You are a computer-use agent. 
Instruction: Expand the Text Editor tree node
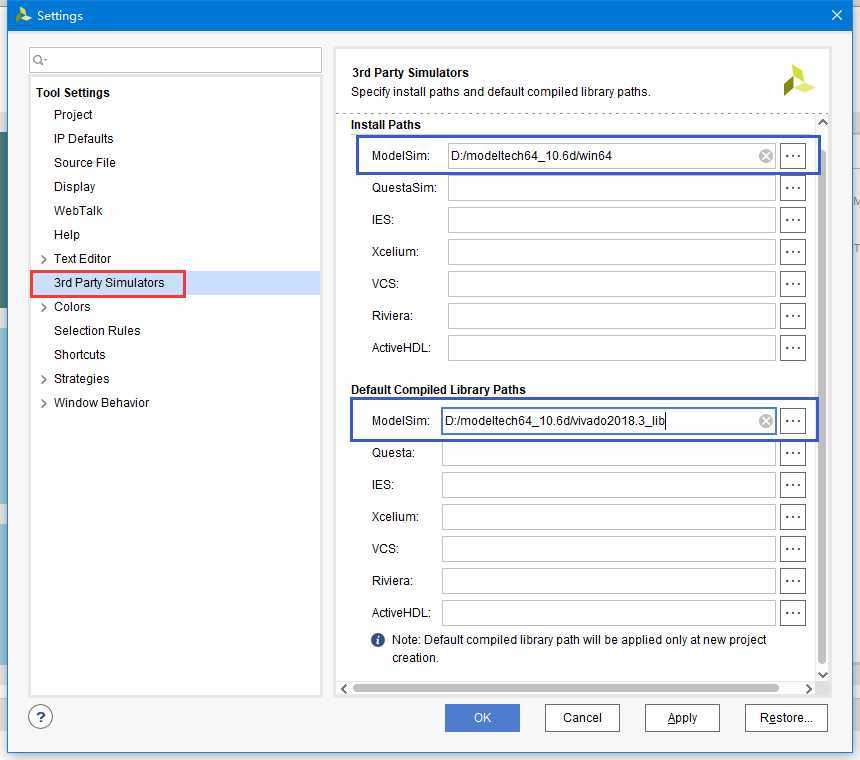pos(44,259)
